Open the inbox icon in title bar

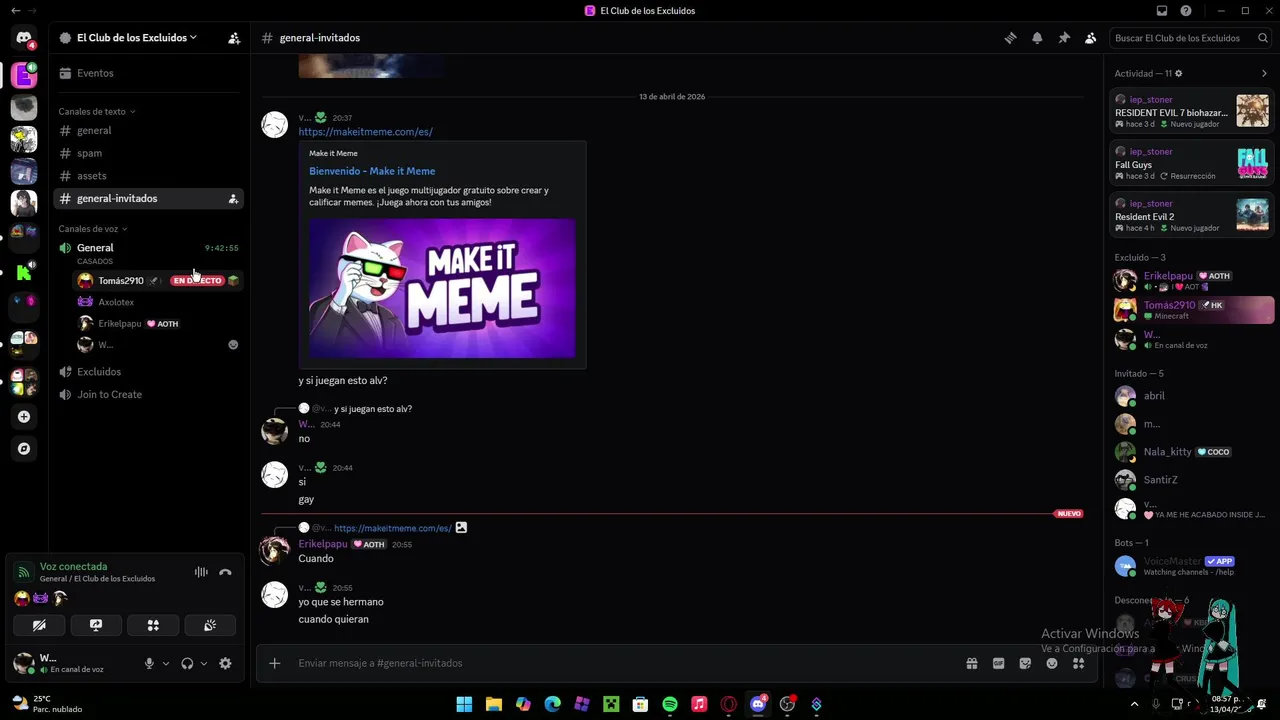pos(1162,11)
